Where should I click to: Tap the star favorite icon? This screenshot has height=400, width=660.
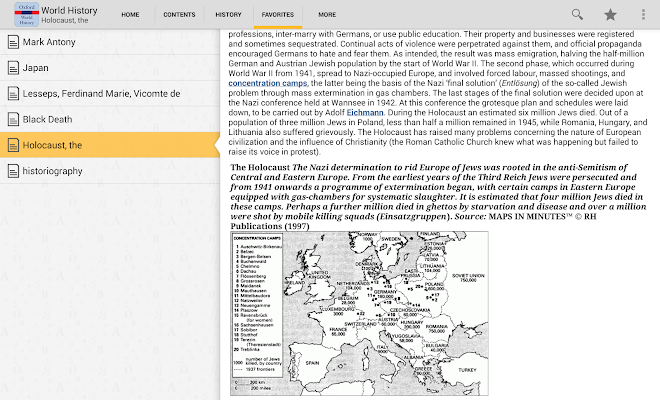(x=610, y=15)
